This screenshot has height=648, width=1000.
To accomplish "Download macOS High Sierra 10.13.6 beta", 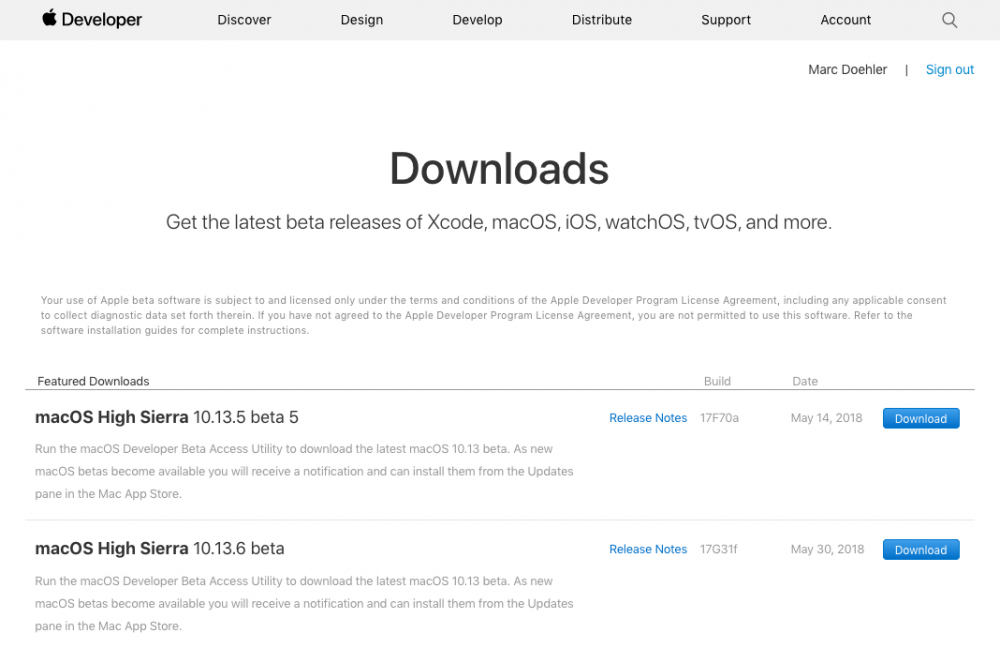I will click(x=921, y=550).
